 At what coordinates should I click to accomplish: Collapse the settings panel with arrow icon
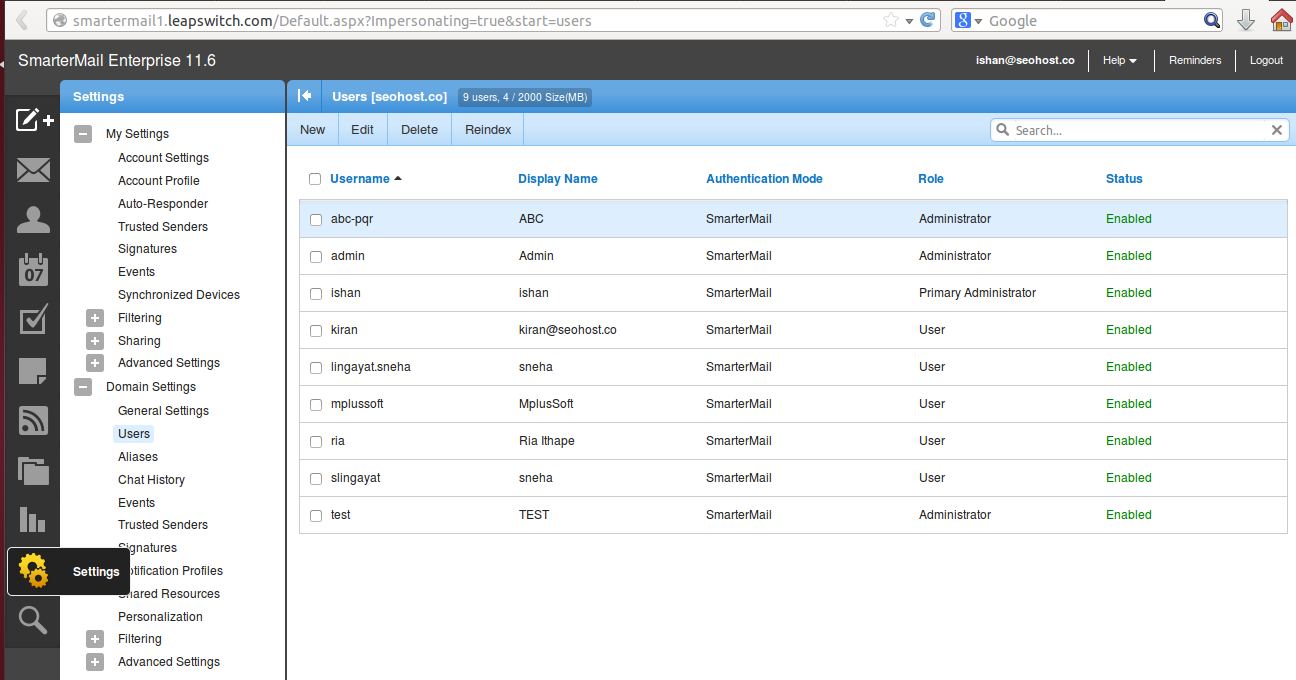click(305, 96)
